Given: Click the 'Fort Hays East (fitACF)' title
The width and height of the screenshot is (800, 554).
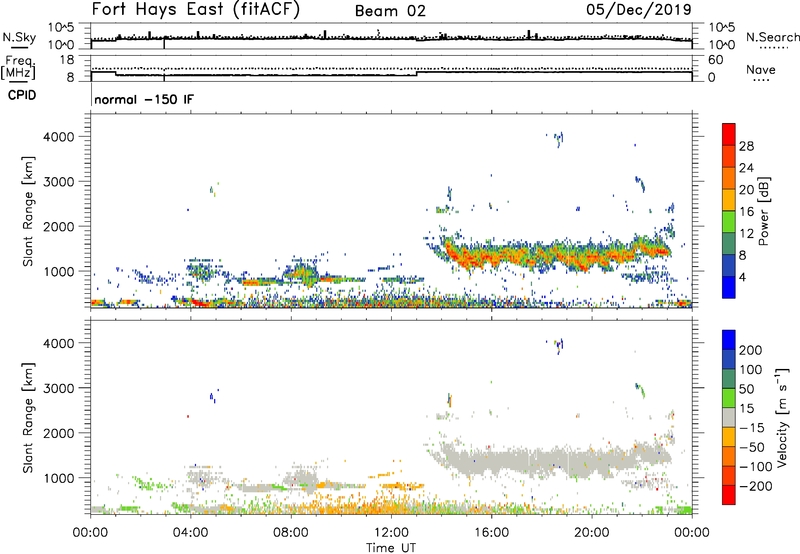Looking at the screenshot, I should (x=196, y=10).
